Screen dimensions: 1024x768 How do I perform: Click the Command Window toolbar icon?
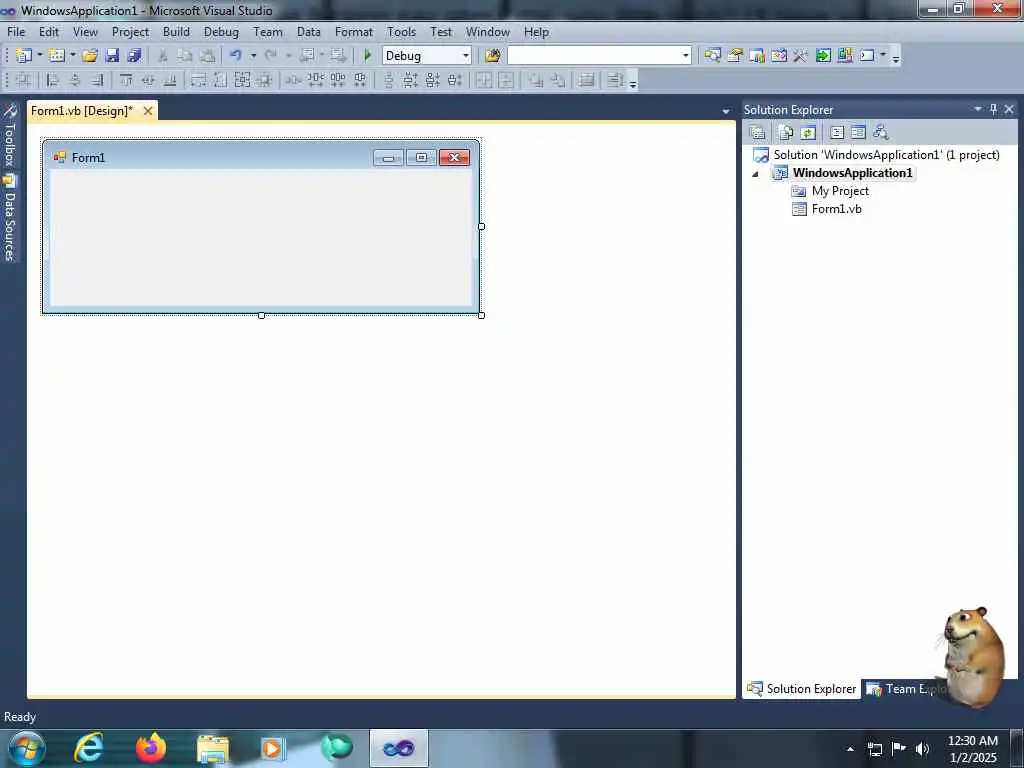(x=867, y=56)
